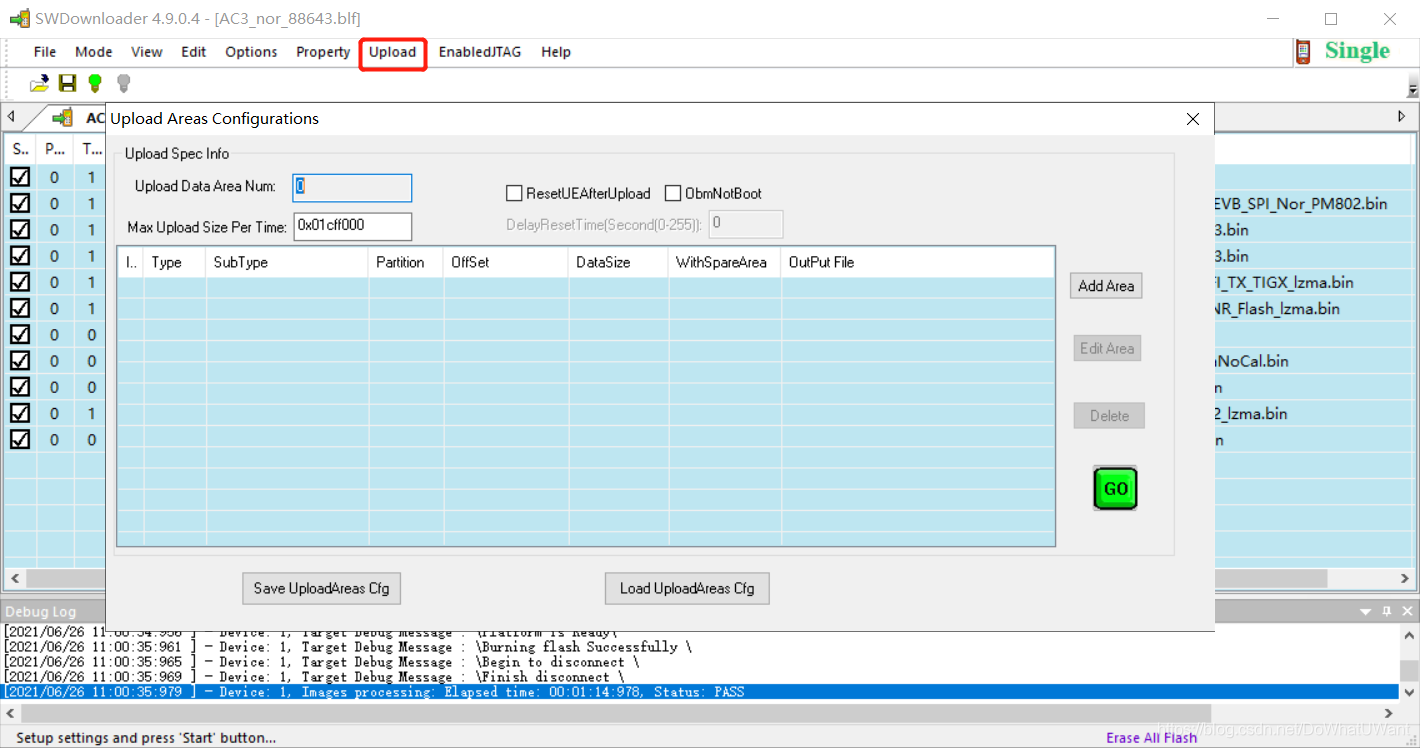Click the tab scroll right arrow
This screenshot has width=1420, height=748.
tap(1402, 117)
